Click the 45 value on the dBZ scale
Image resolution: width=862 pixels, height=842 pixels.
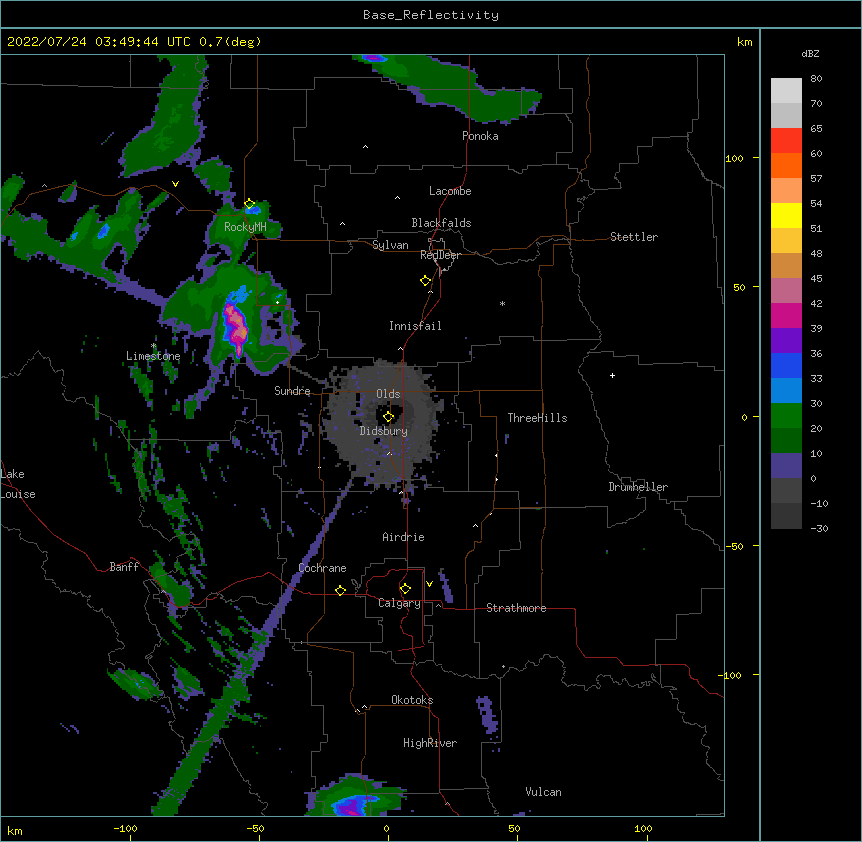816,278
